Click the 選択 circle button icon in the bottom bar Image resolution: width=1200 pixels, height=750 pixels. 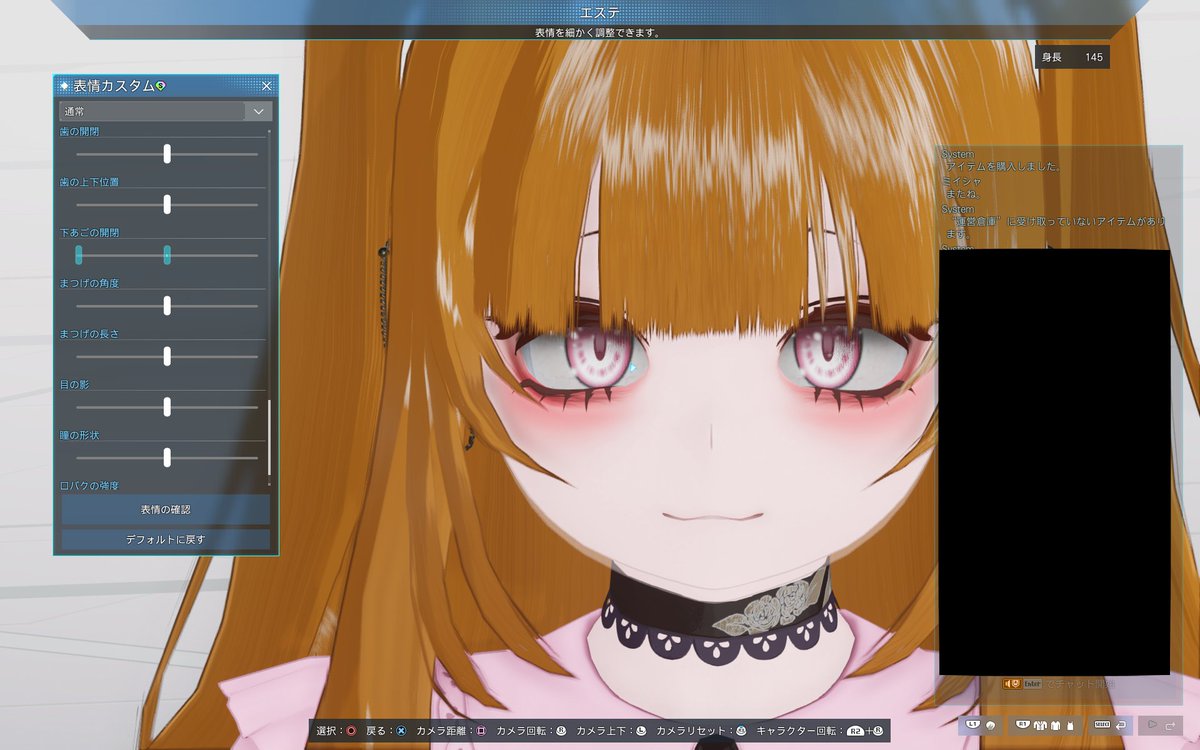(x=353, y=730)
